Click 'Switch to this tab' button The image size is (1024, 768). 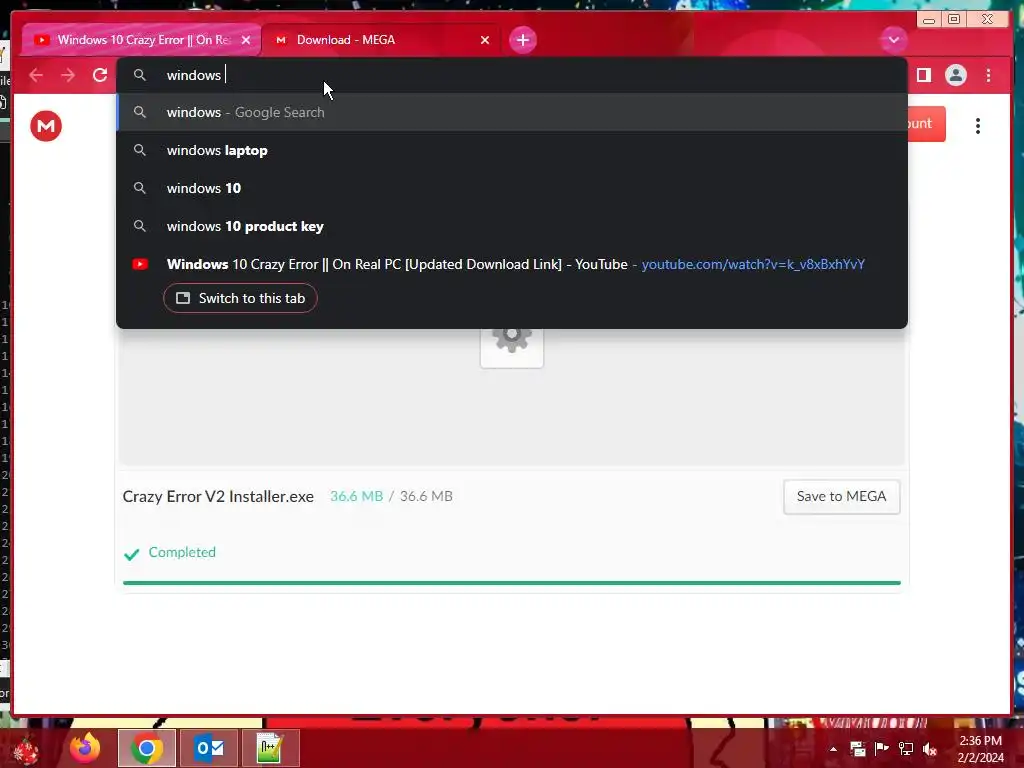coord(240,298)
